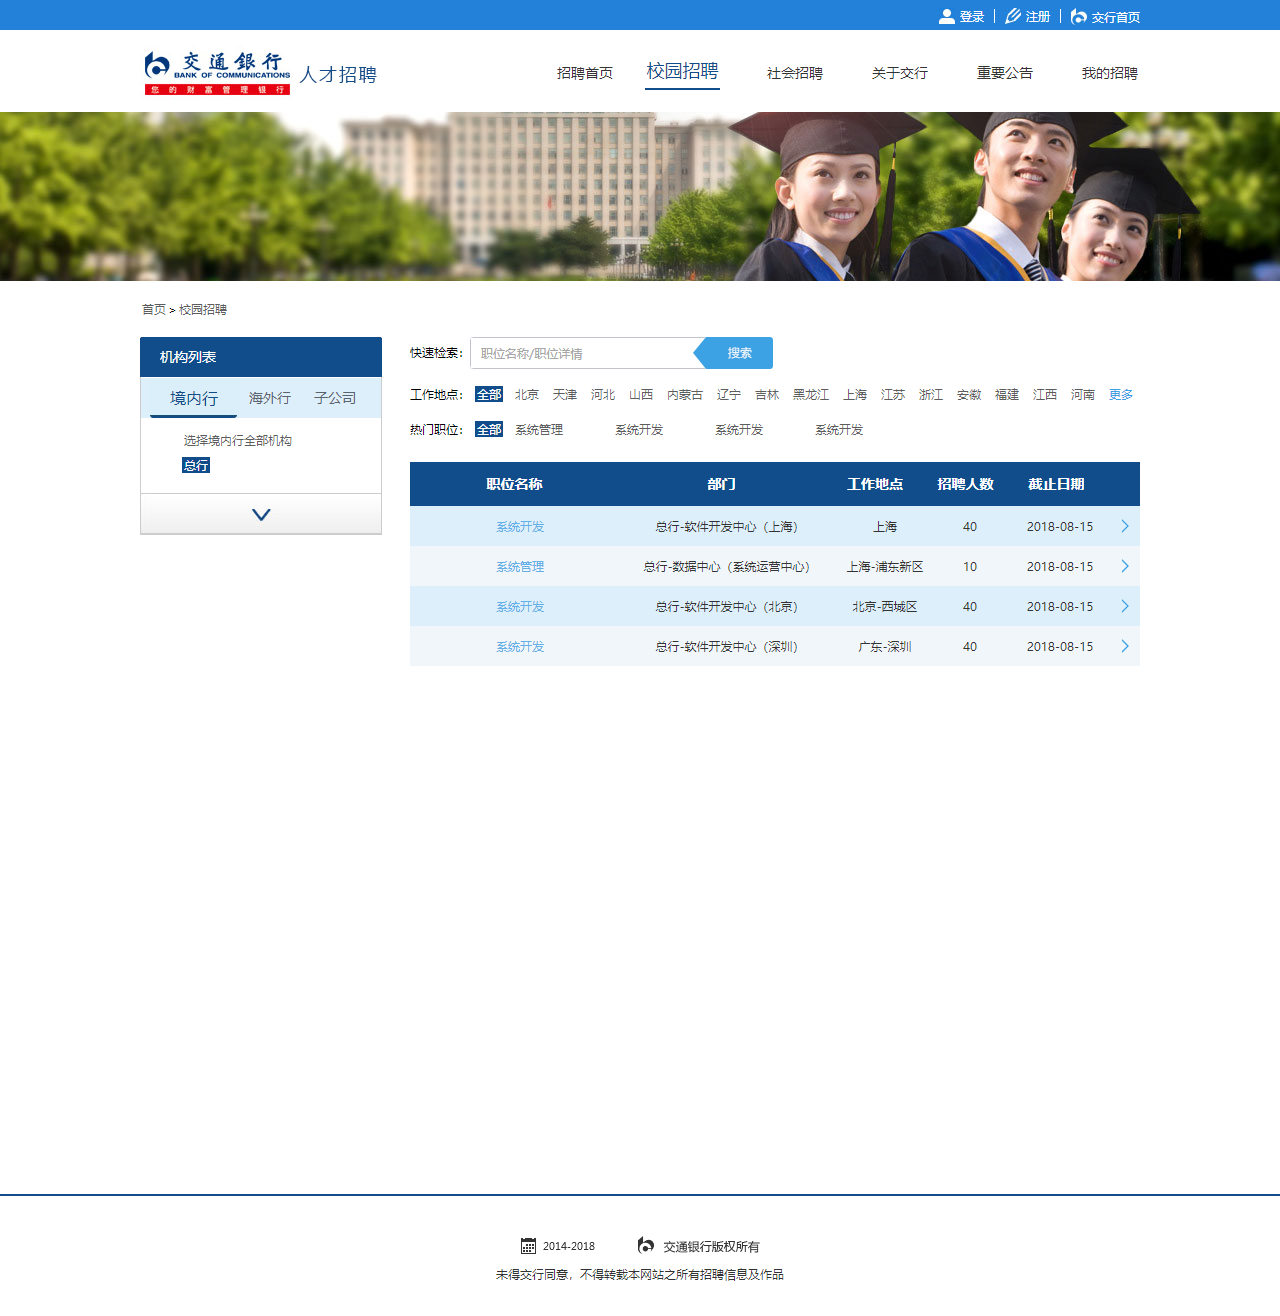Open 系统管理 job title link
The height and width of the screenshot is (1316, 1280).
tap(520, 567)
